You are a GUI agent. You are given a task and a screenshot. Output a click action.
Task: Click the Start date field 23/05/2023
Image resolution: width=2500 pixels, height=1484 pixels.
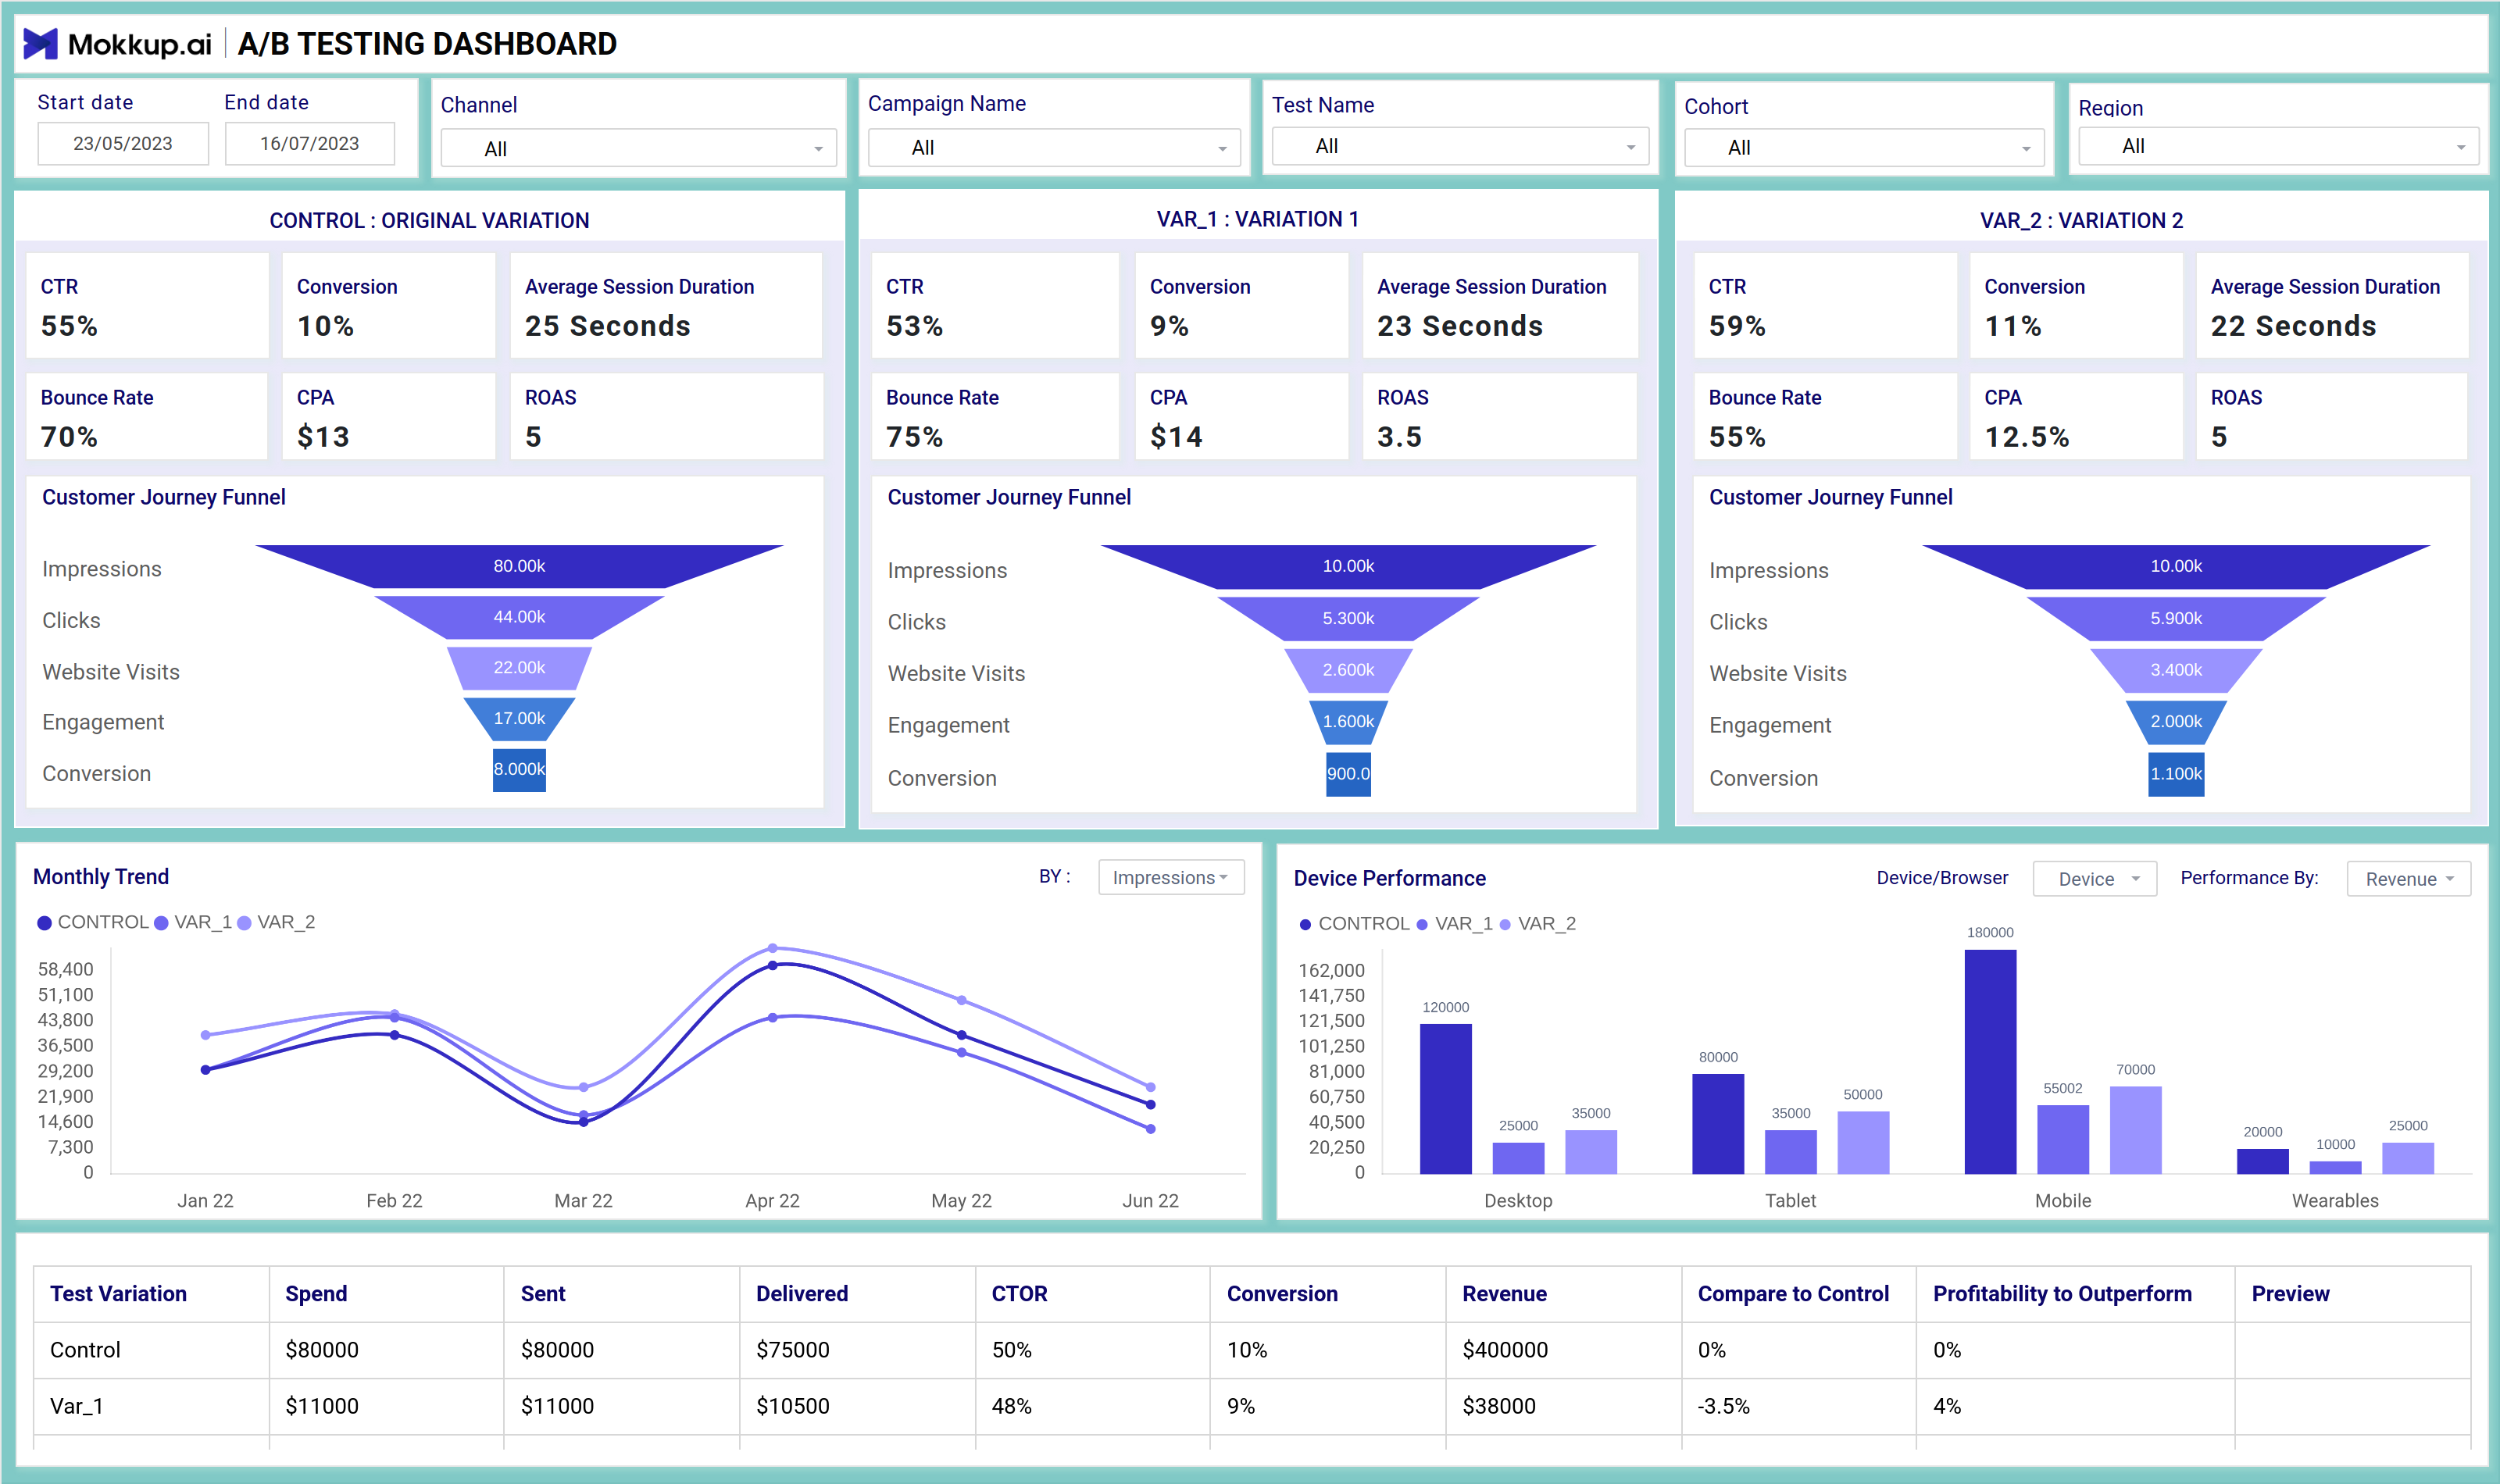click(123, 143)
